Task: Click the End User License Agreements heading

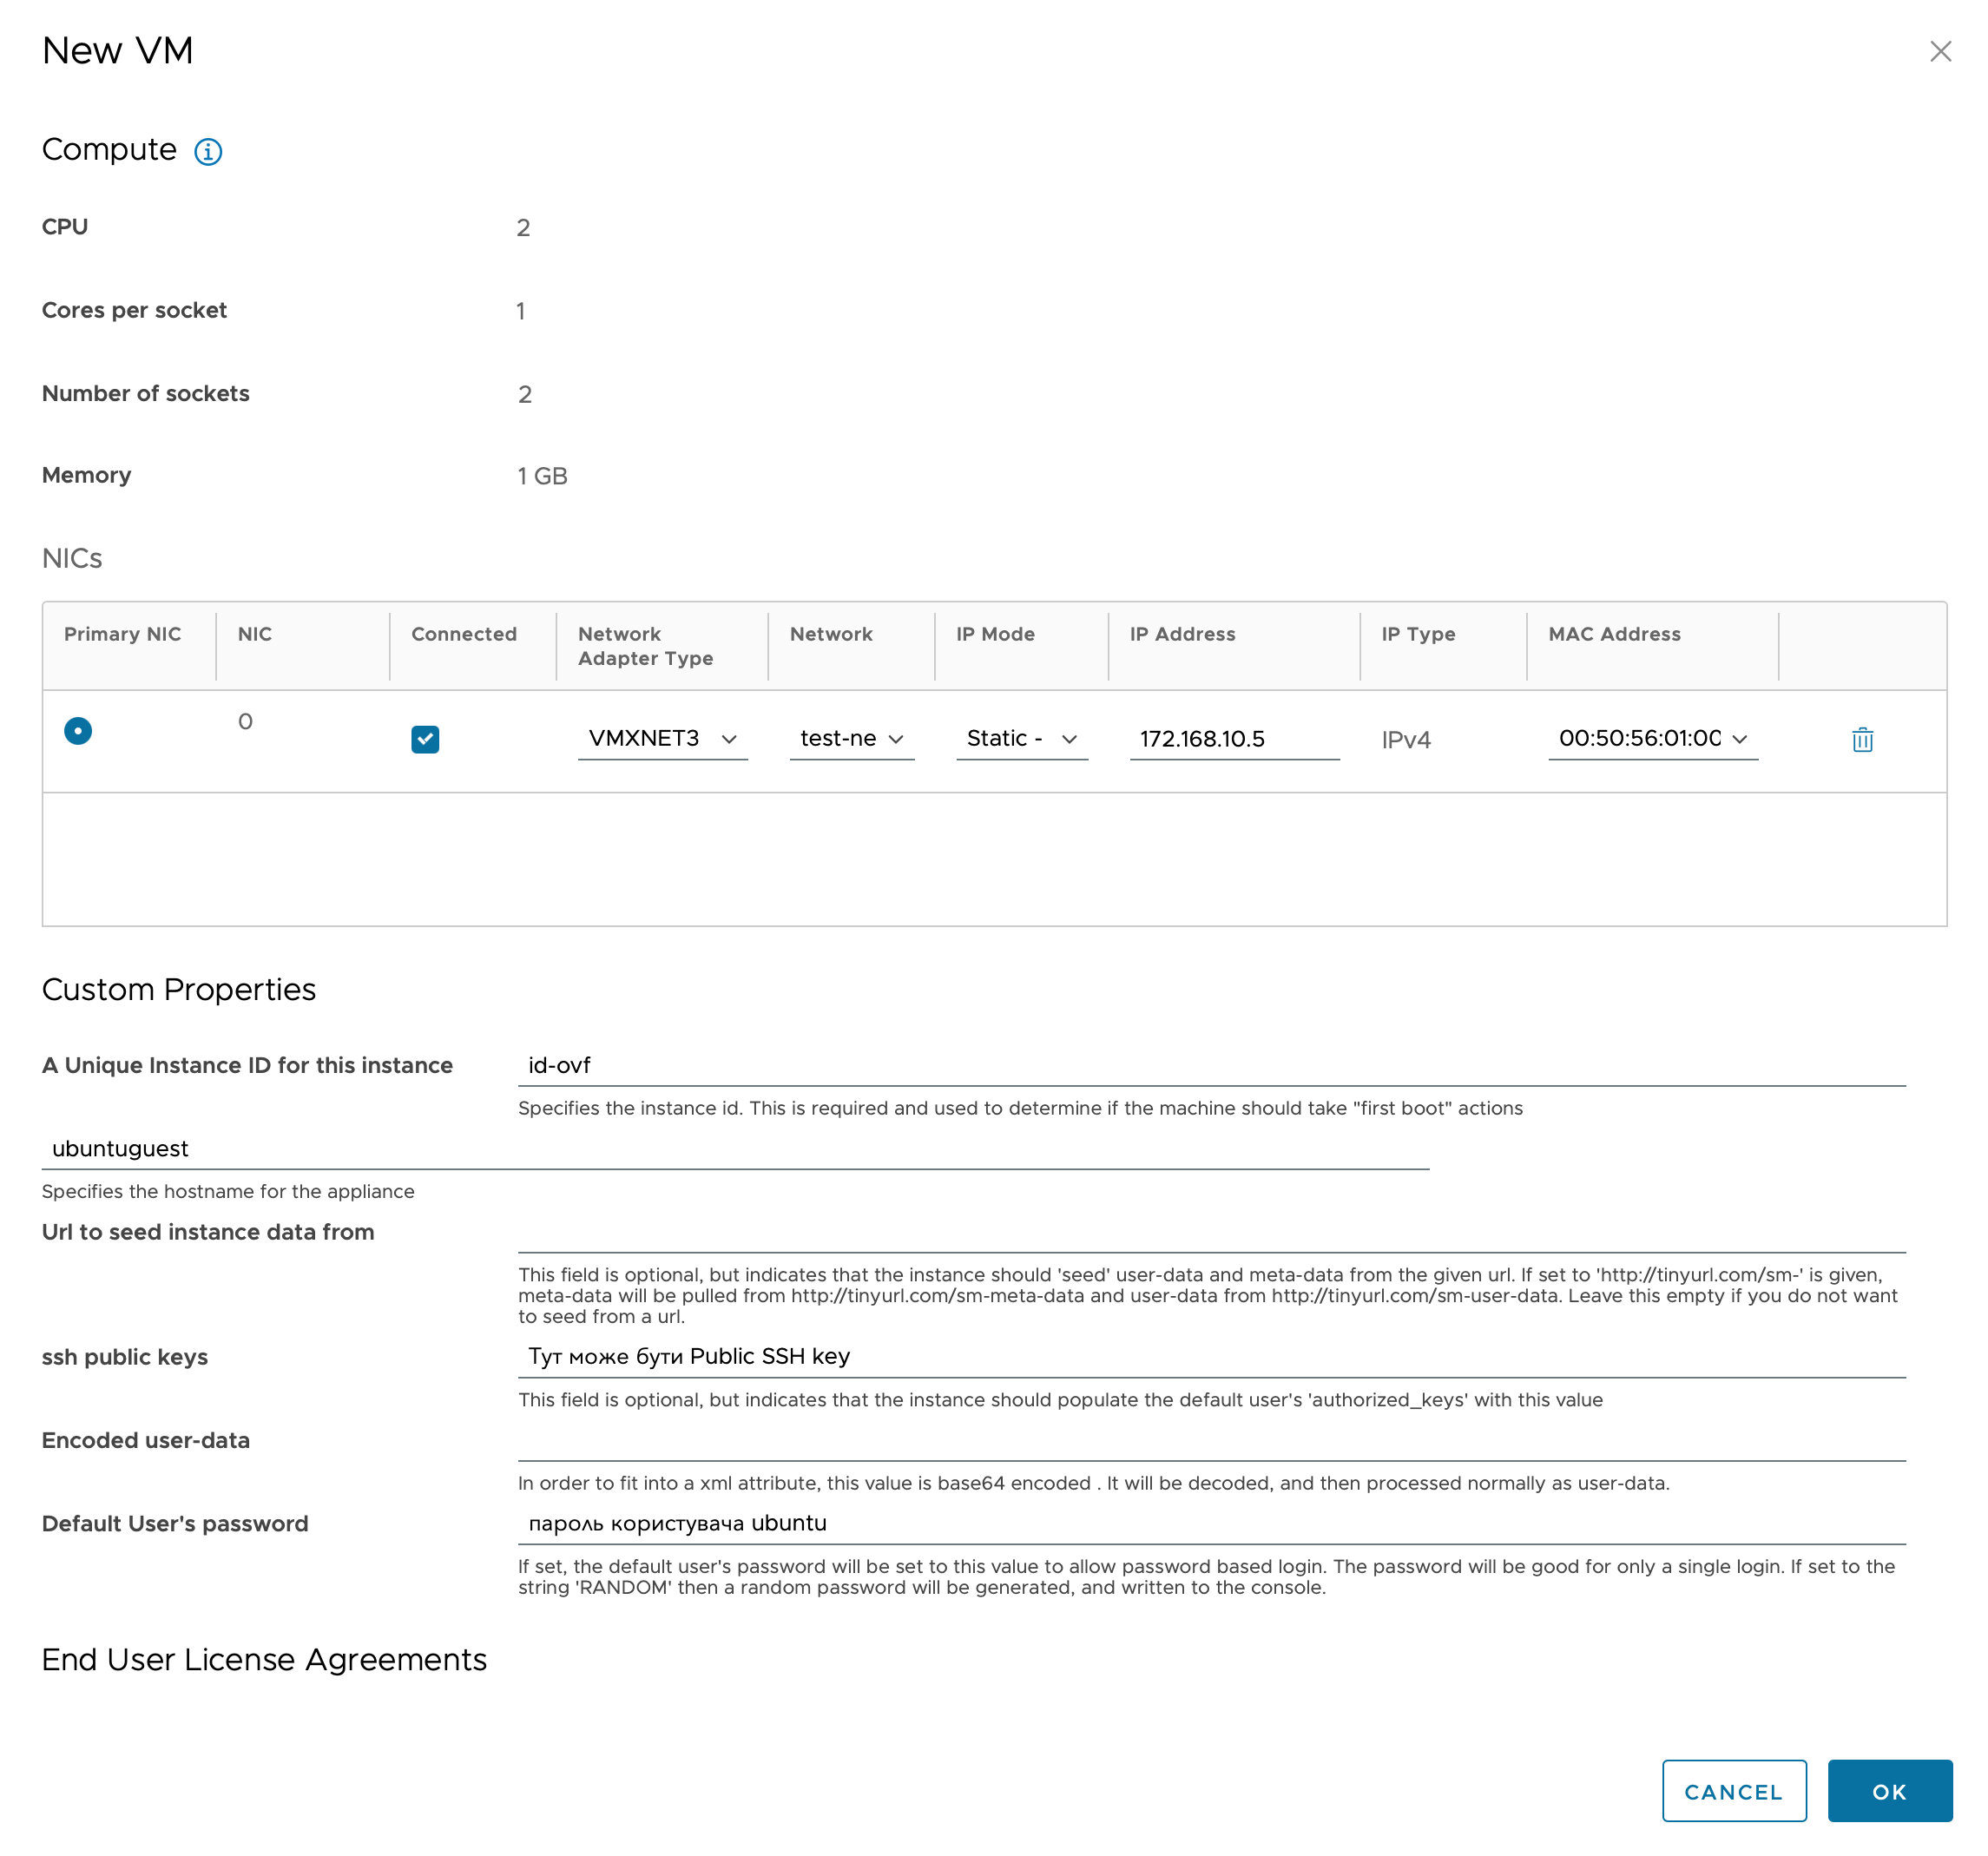Action: click(264, 1660)
